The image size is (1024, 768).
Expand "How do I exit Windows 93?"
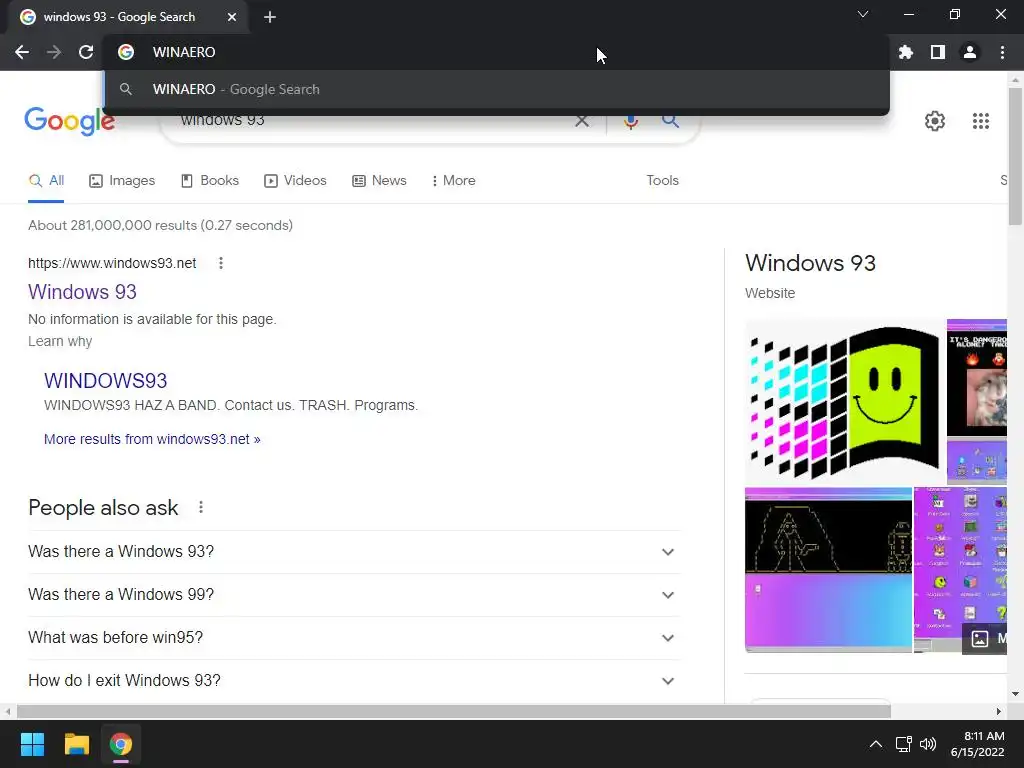coord(354,681)
